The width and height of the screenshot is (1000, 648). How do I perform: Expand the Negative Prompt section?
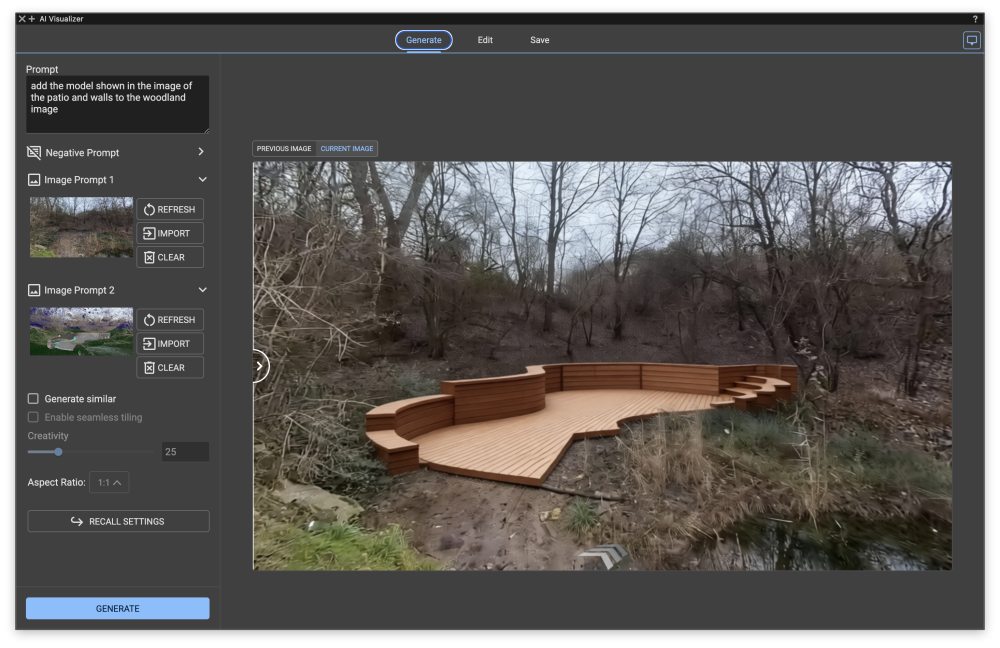coord(201,152)
